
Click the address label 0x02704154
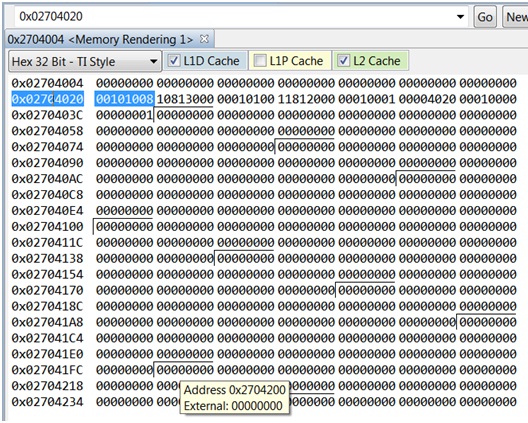coord(47,274)
